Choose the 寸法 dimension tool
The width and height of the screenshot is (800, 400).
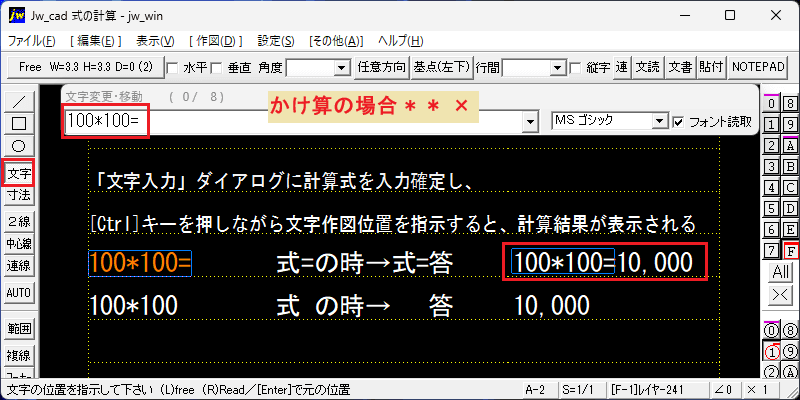(x=19, y=194)
